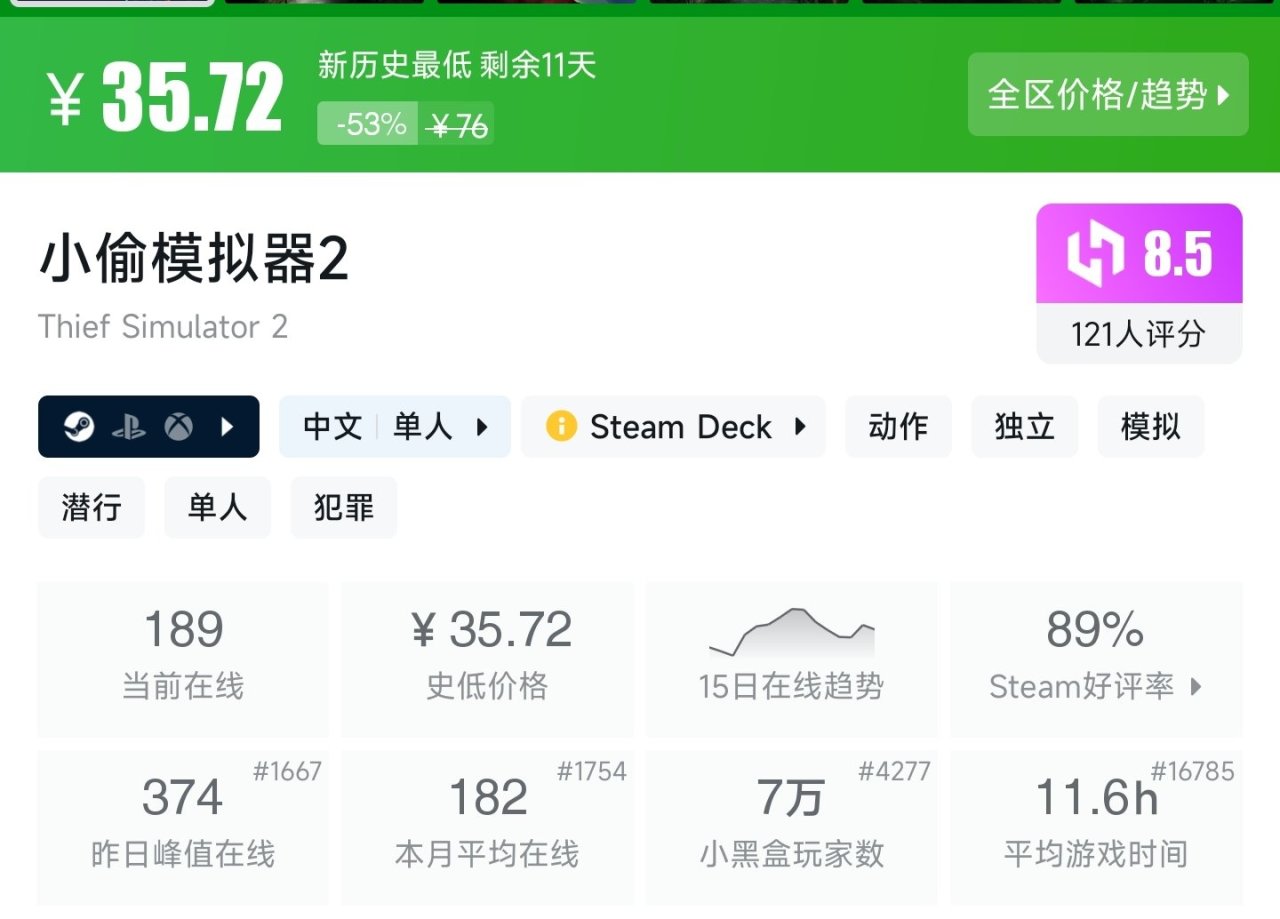Expand the platform list arrow
Image resolution: width=1280 pixels, height=919 pixels.
227,427
